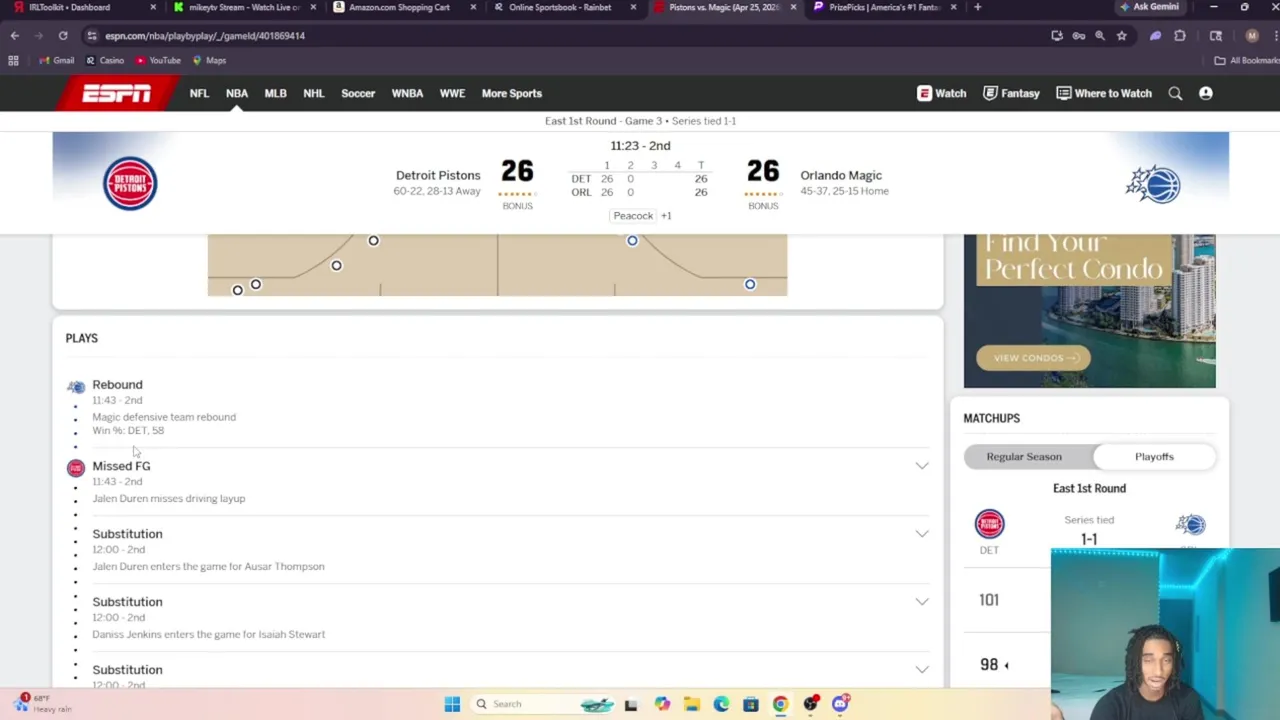Screen dimensions: 1280x720
Task: Open the Chrome apps grid icon
Action: tap(13, 60)
